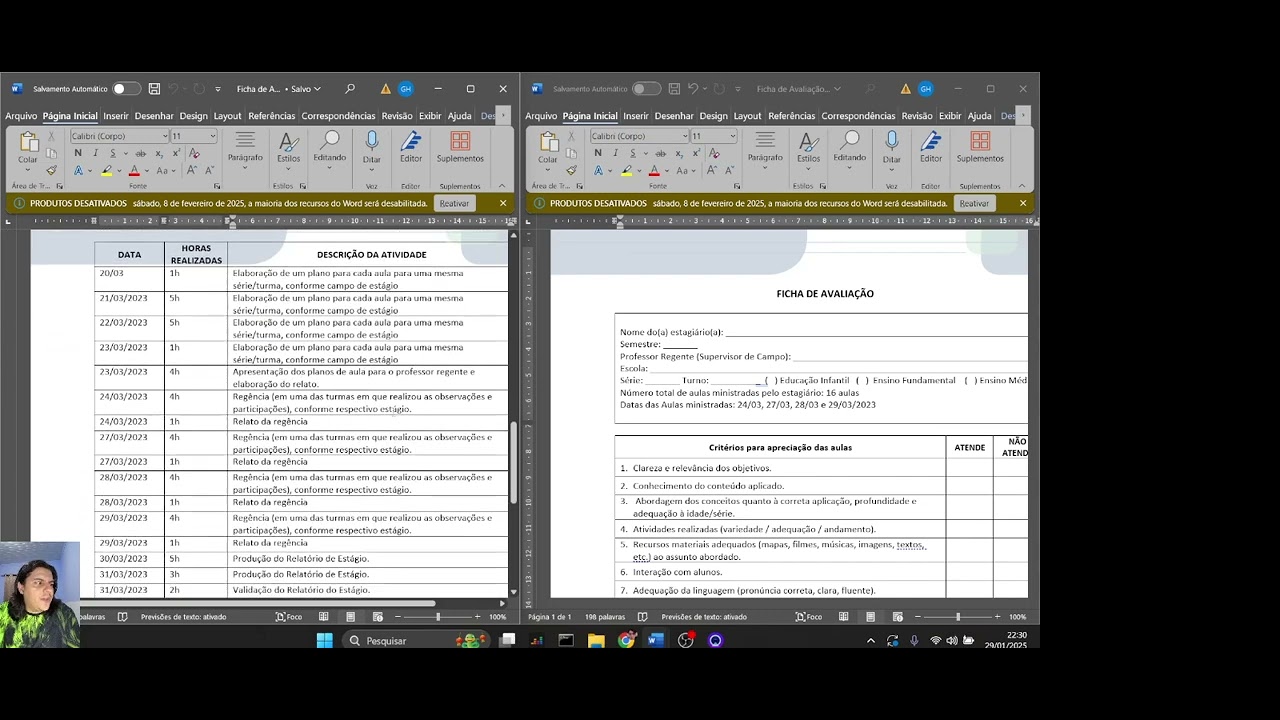
Task: Open the font size 11 dropdown, right window
Action: [x=733, y=136]
